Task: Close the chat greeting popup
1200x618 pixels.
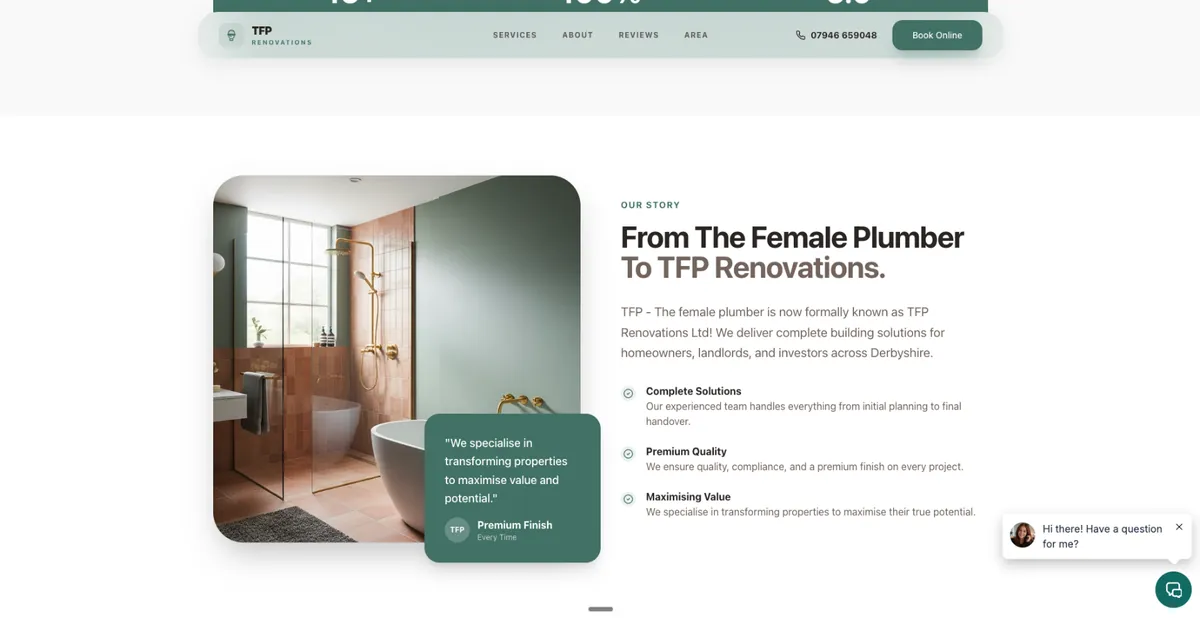Action: pyautogui.click(x=1179, y=526)
